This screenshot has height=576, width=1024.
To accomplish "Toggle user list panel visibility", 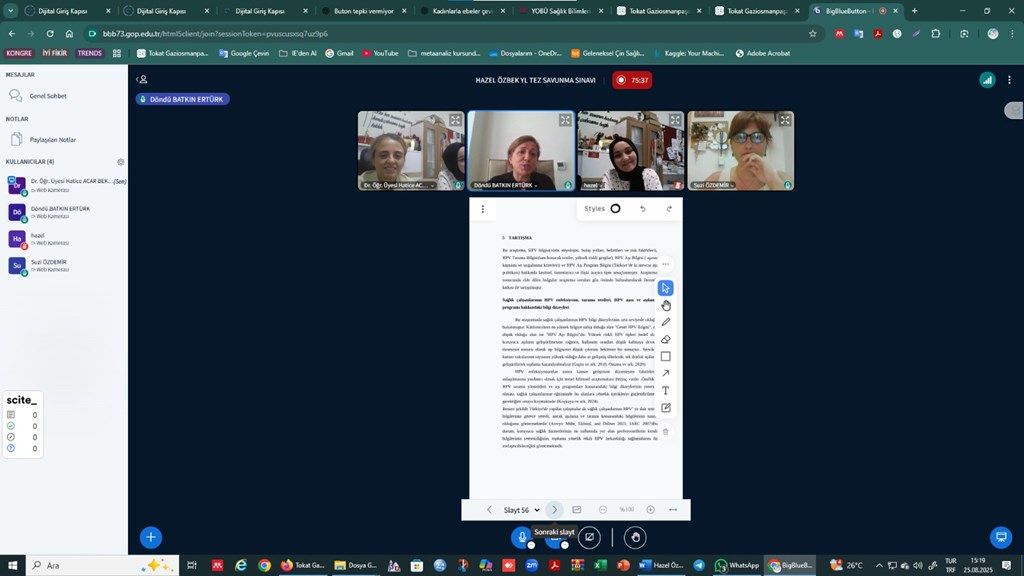I will pos(142,79).
